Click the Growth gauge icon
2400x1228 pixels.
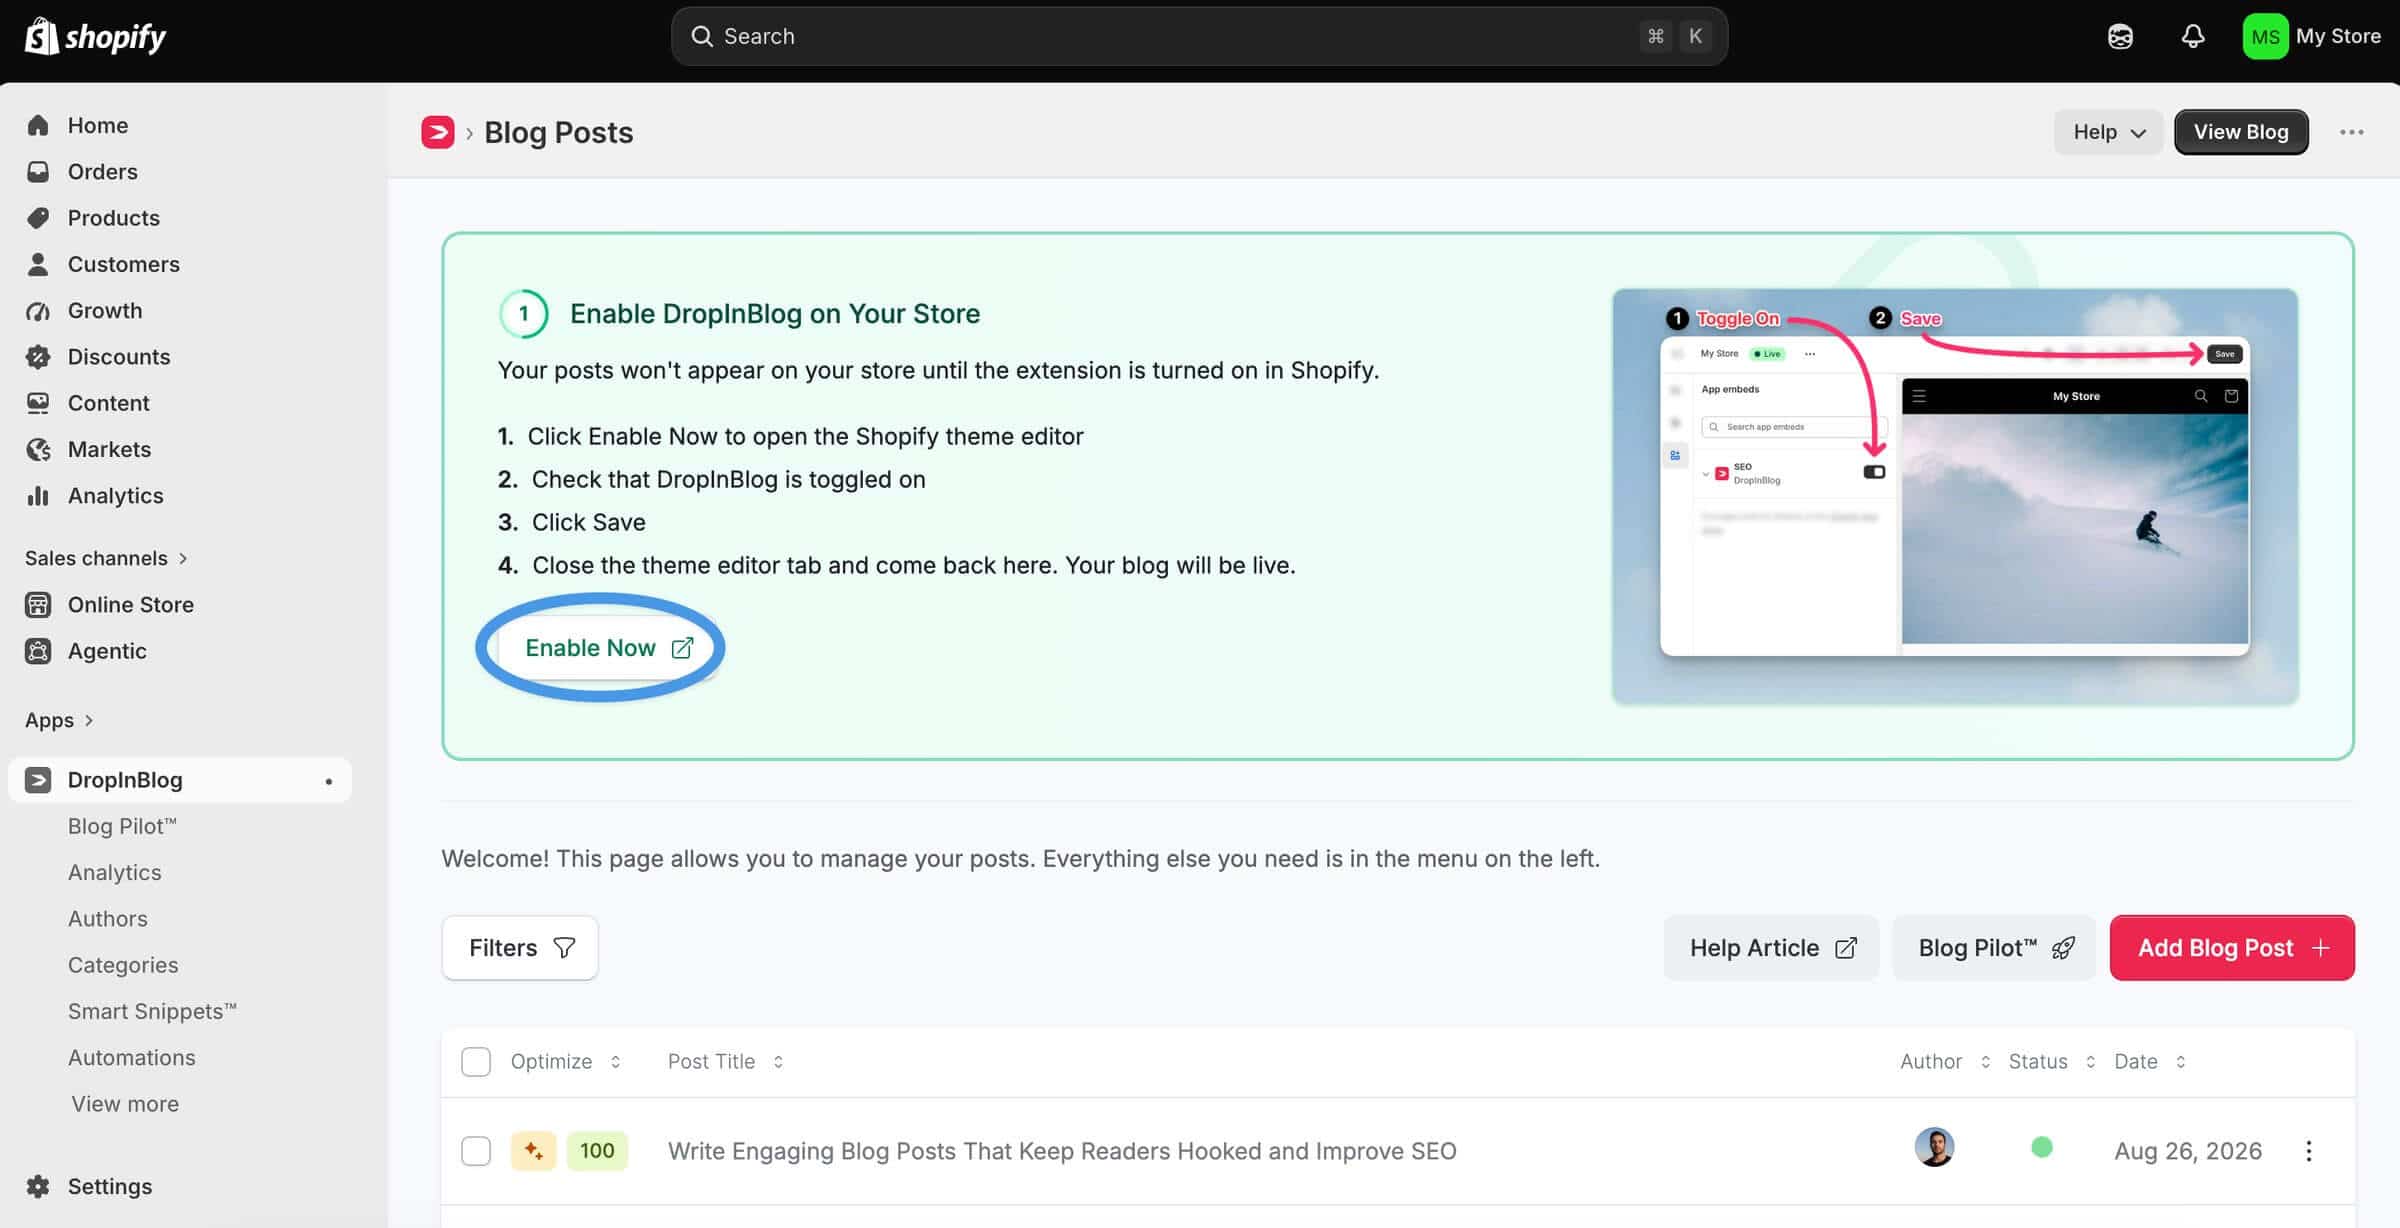pyautogui.click(x=38, y=311)
